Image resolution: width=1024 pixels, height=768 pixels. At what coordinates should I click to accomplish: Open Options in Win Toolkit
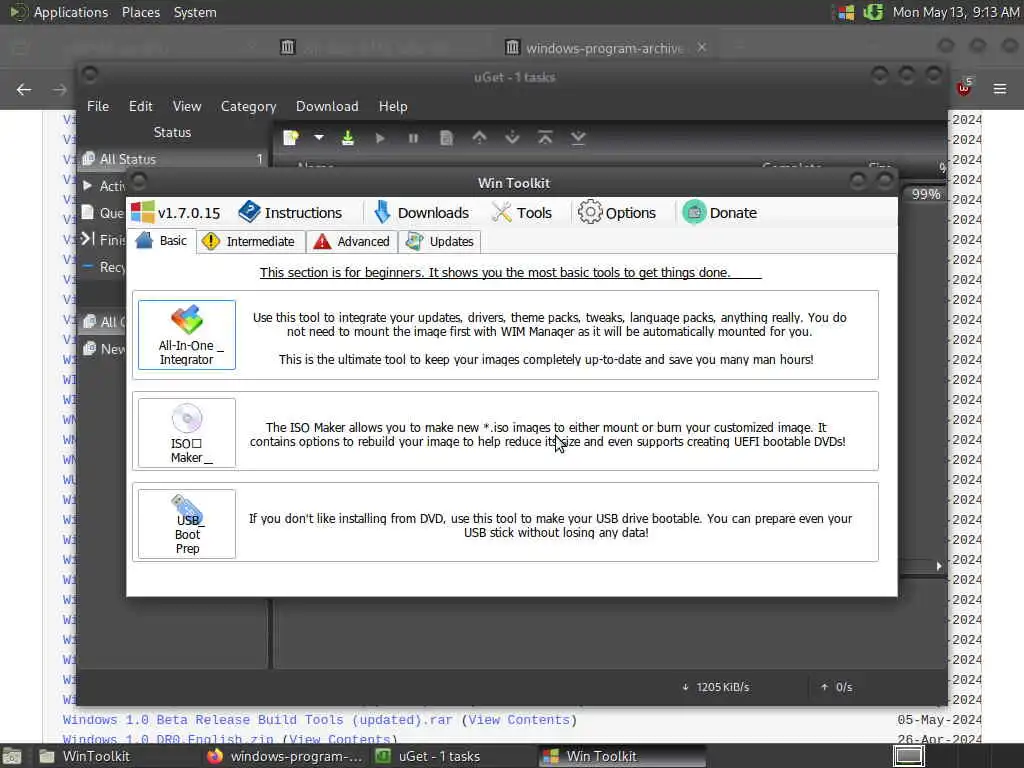[x=617, y=213]
